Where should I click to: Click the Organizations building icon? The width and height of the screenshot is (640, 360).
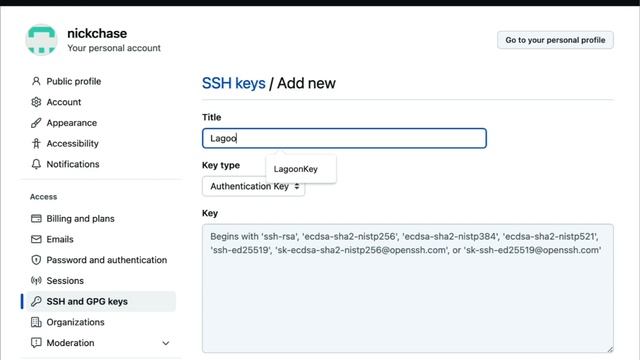pos(36,322)
